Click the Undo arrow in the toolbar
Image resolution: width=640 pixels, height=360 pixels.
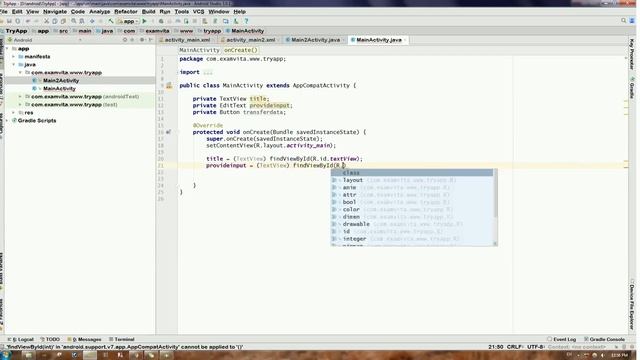click(x=28, y=21)
